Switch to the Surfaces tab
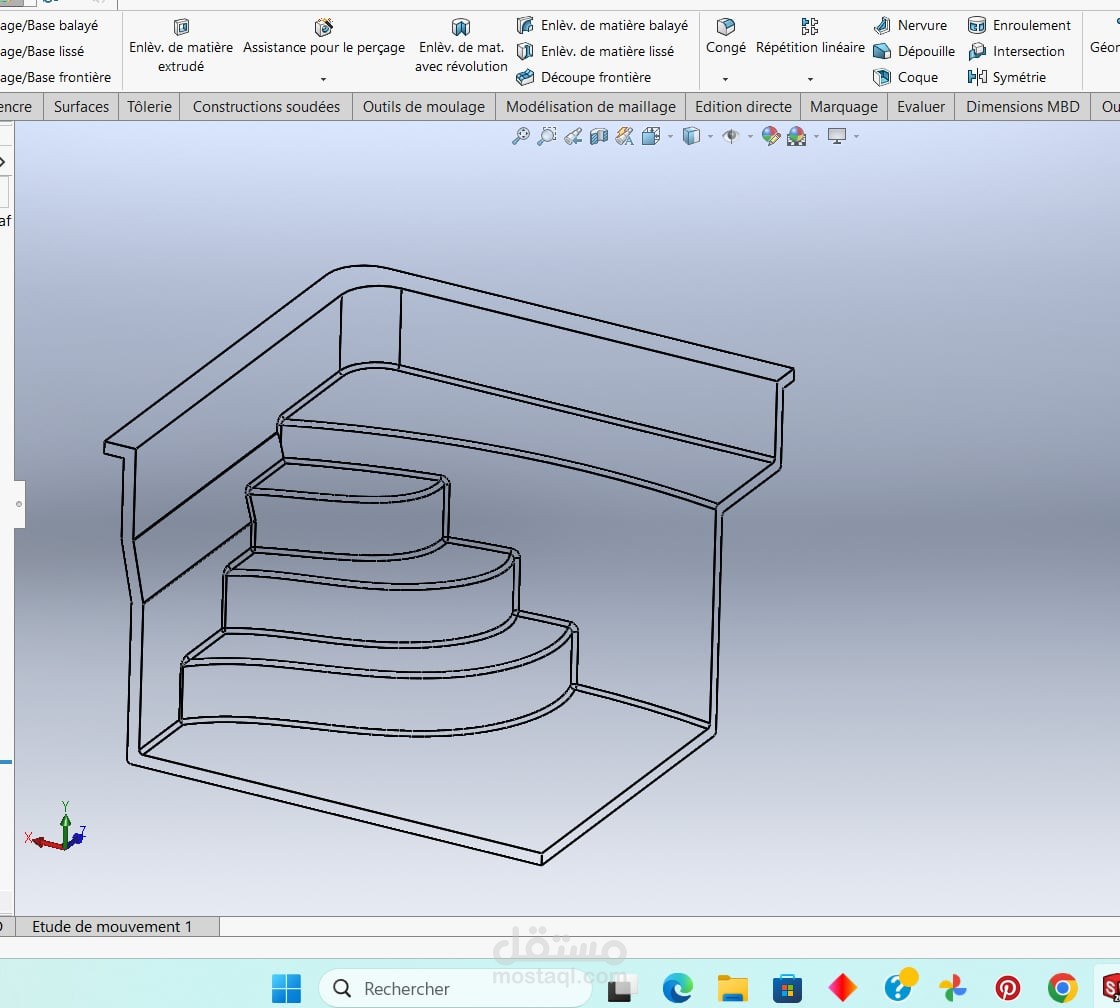 pyautogui.click(x=81, y=106)
